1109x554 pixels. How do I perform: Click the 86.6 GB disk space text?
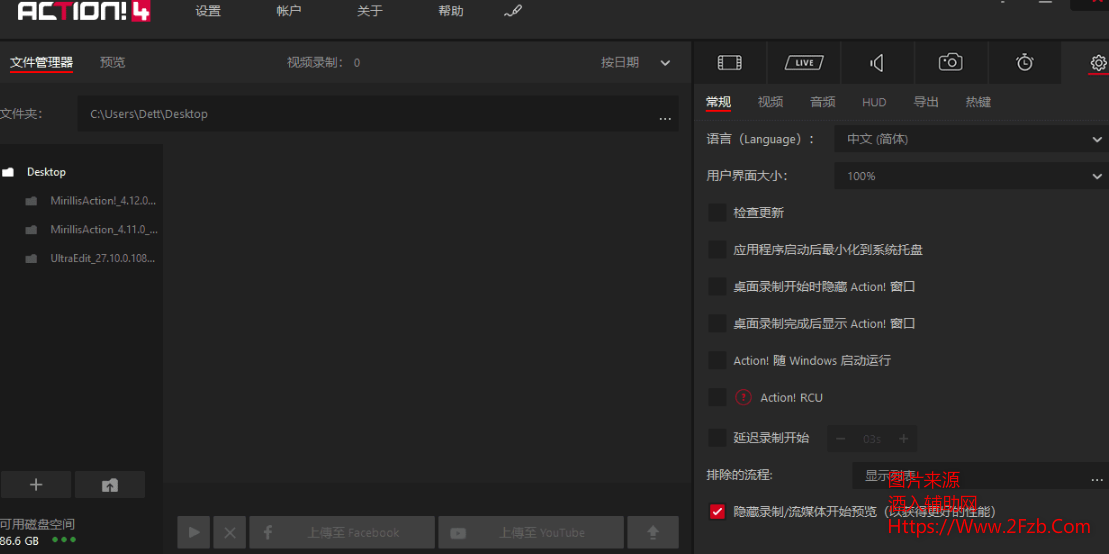(20, 541)
